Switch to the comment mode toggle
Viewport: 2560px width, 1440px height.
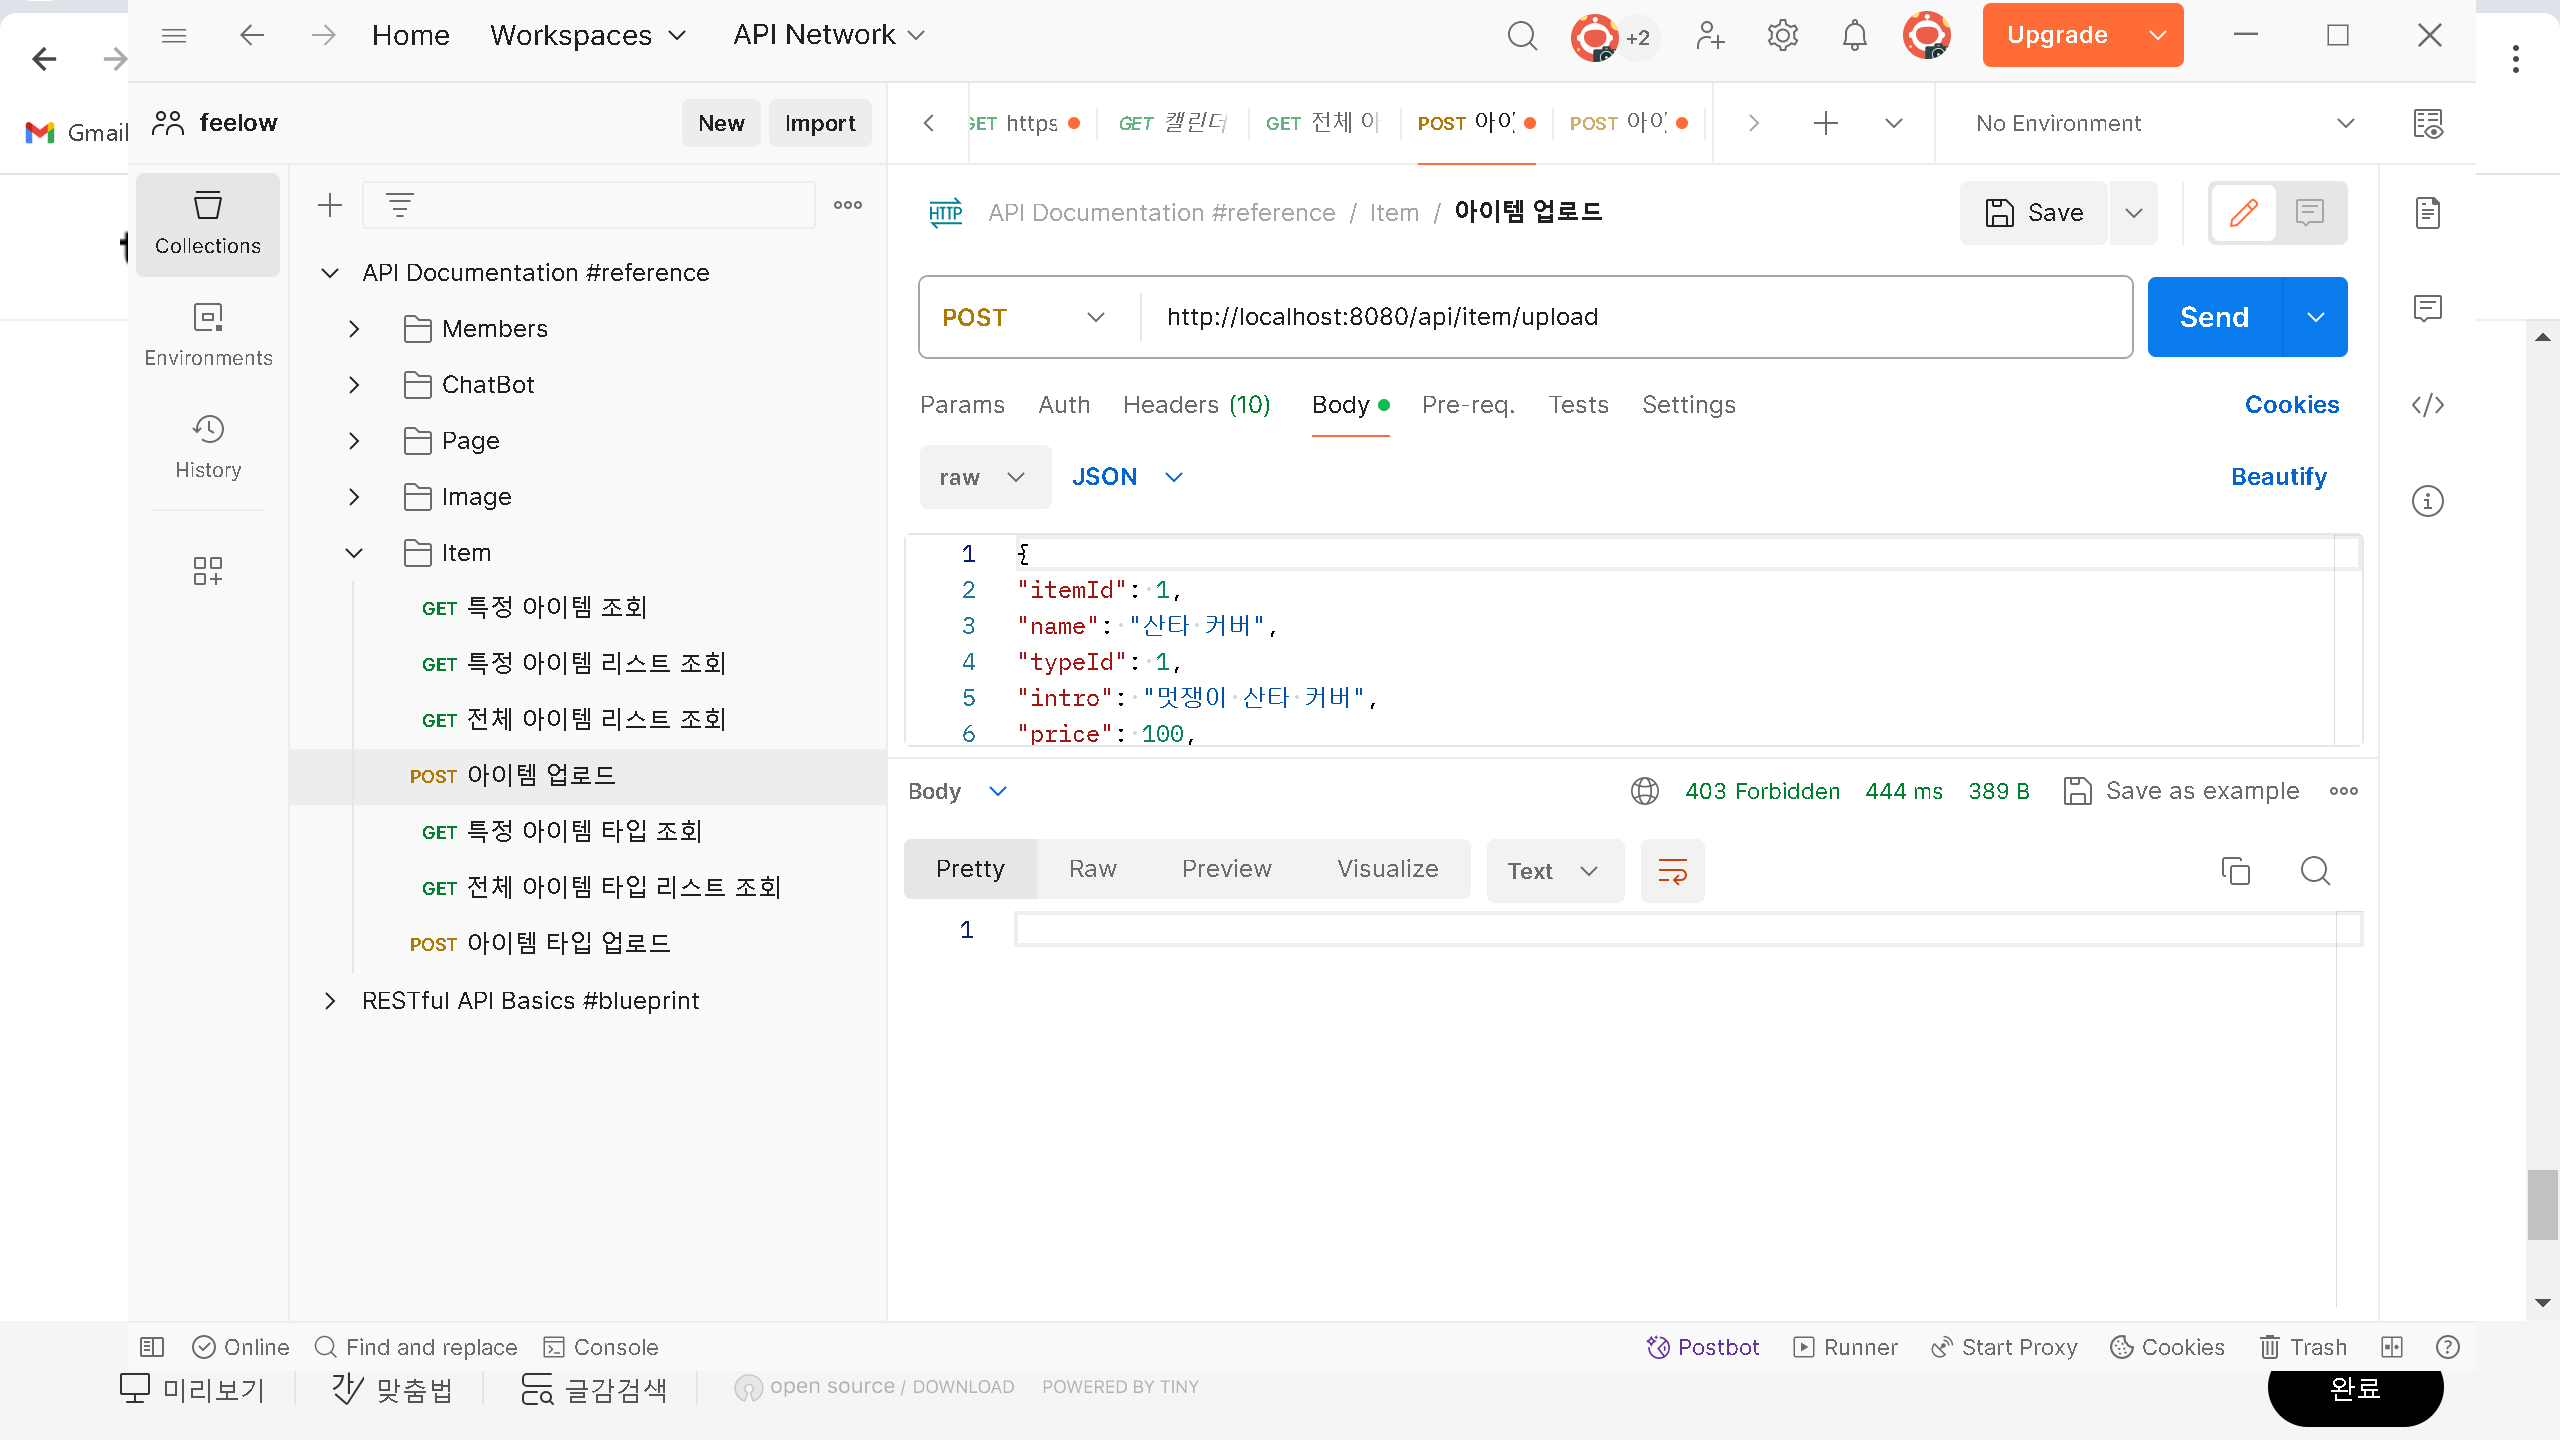pos(2310,213)
